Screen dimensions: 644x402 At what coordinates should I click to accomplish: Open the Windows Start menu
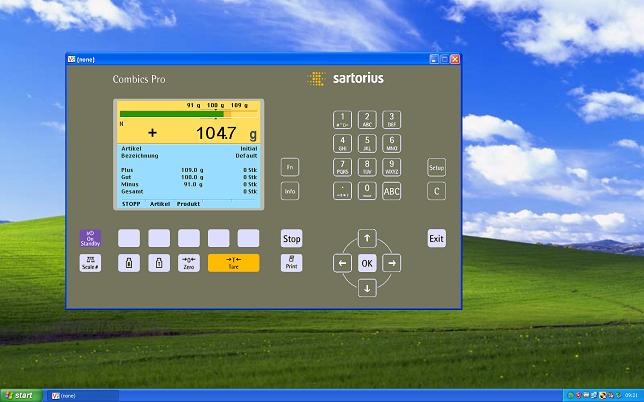click(x=21, y=395)
